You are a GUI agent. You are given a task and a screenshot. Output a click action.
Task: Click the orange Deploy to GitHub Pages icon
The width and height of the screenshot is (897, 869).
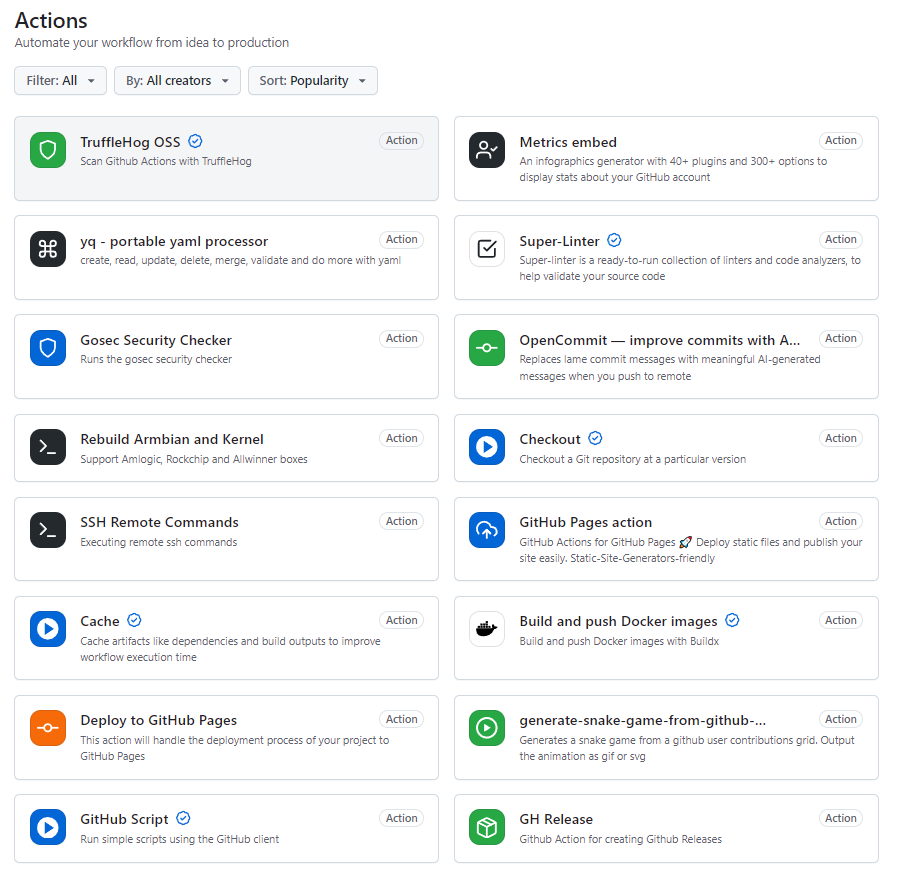click(48, 728)
